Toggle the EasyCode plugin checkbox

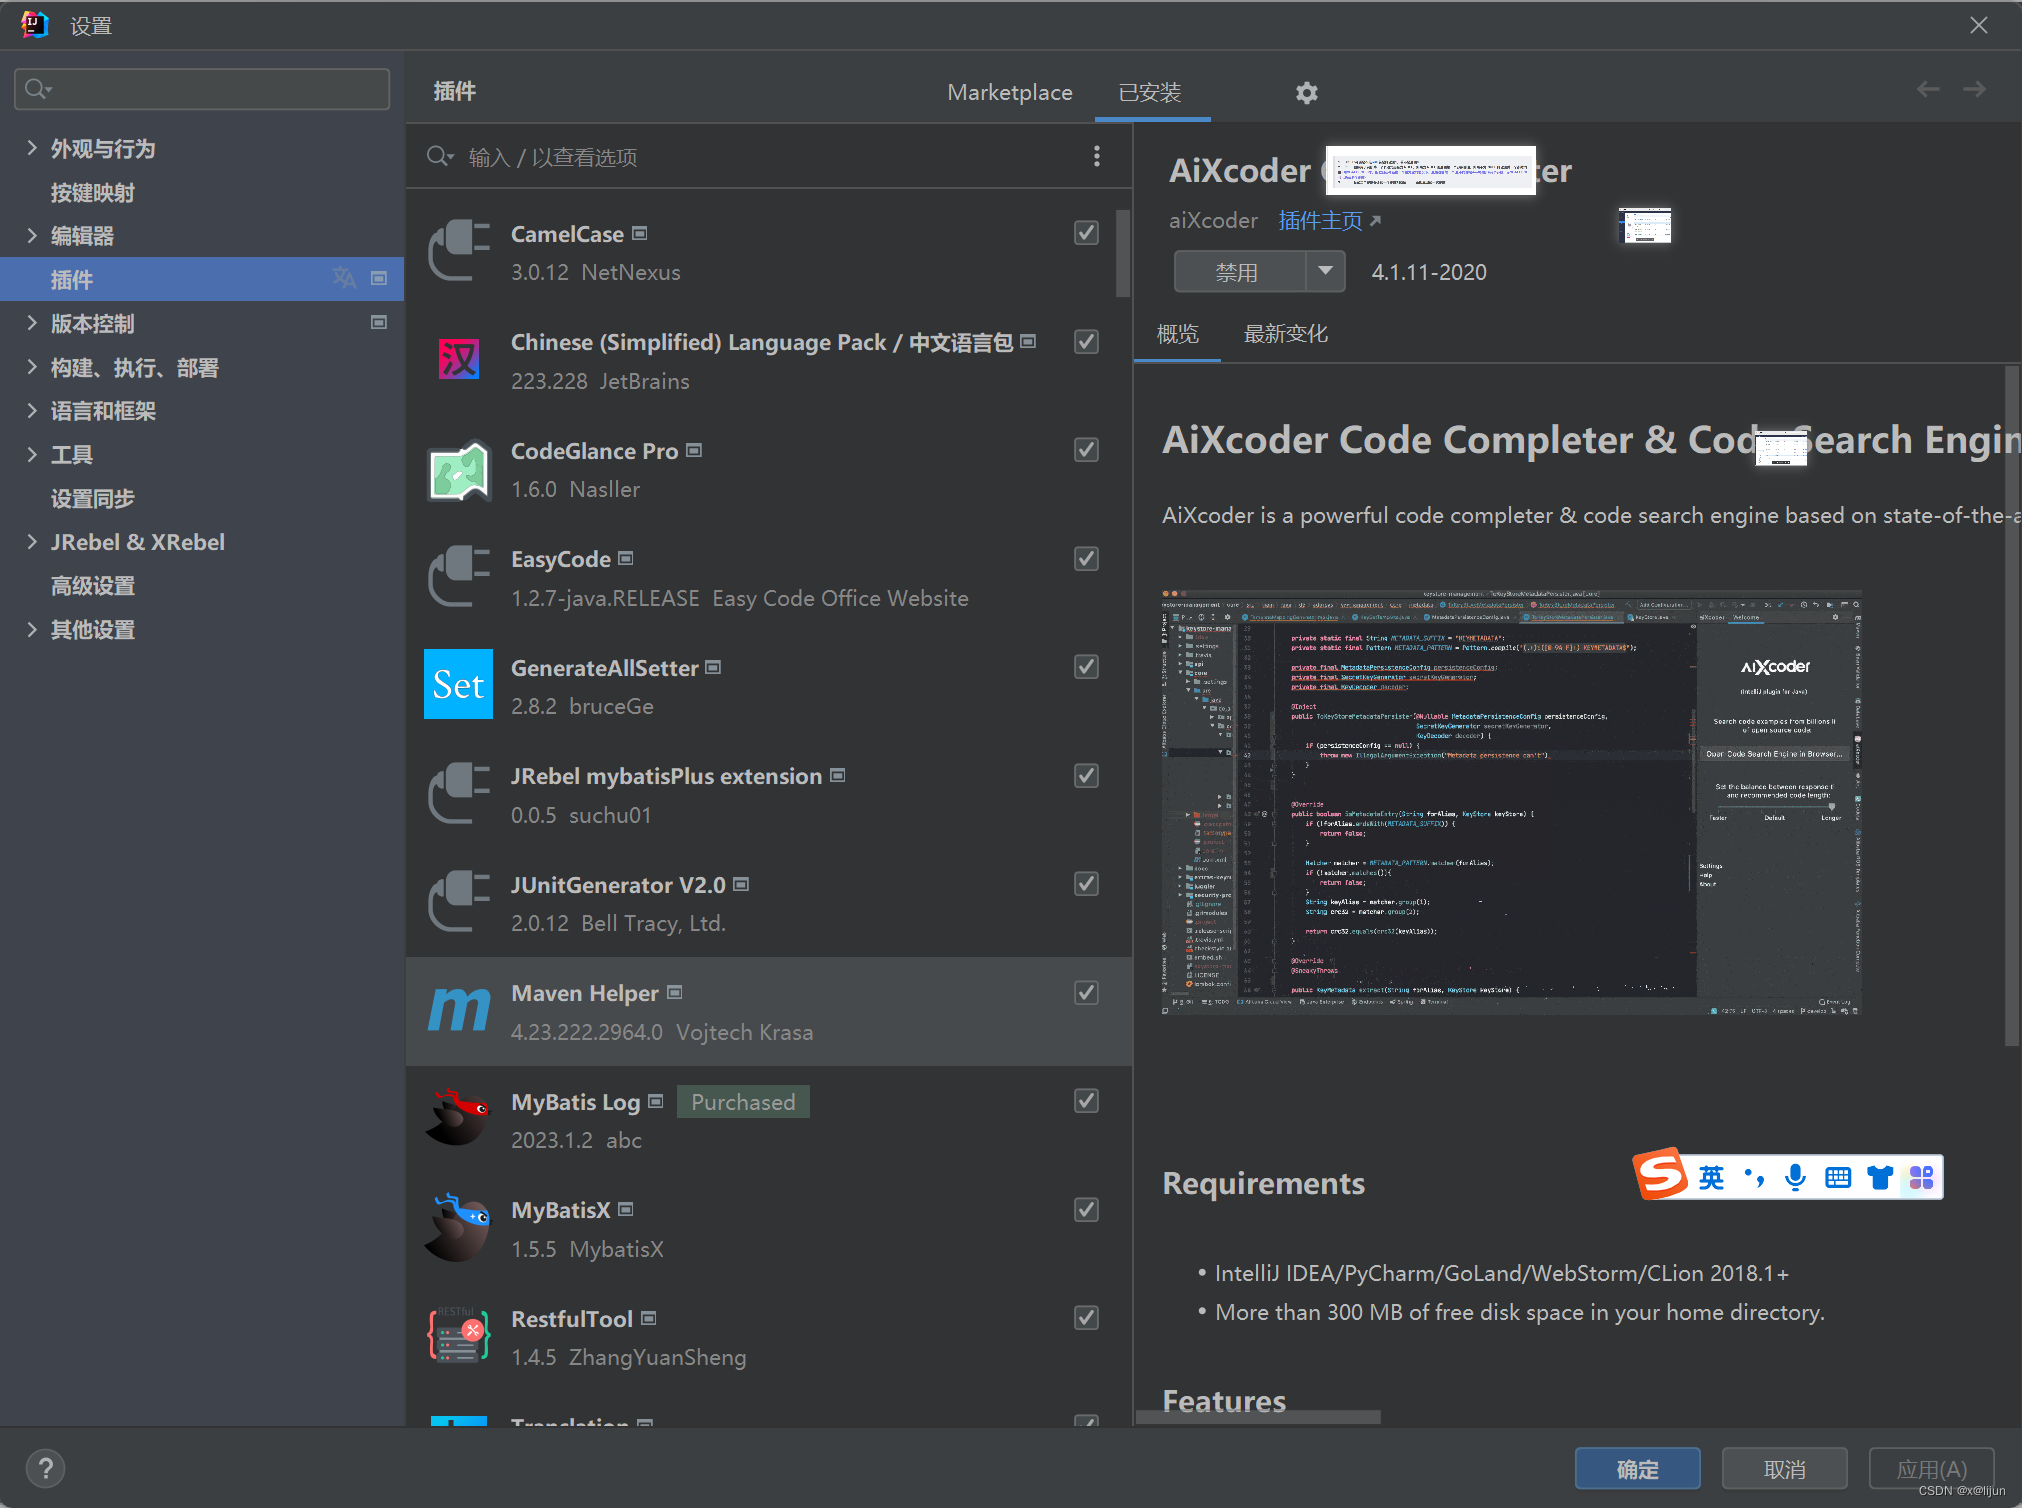click(1086, 558)
